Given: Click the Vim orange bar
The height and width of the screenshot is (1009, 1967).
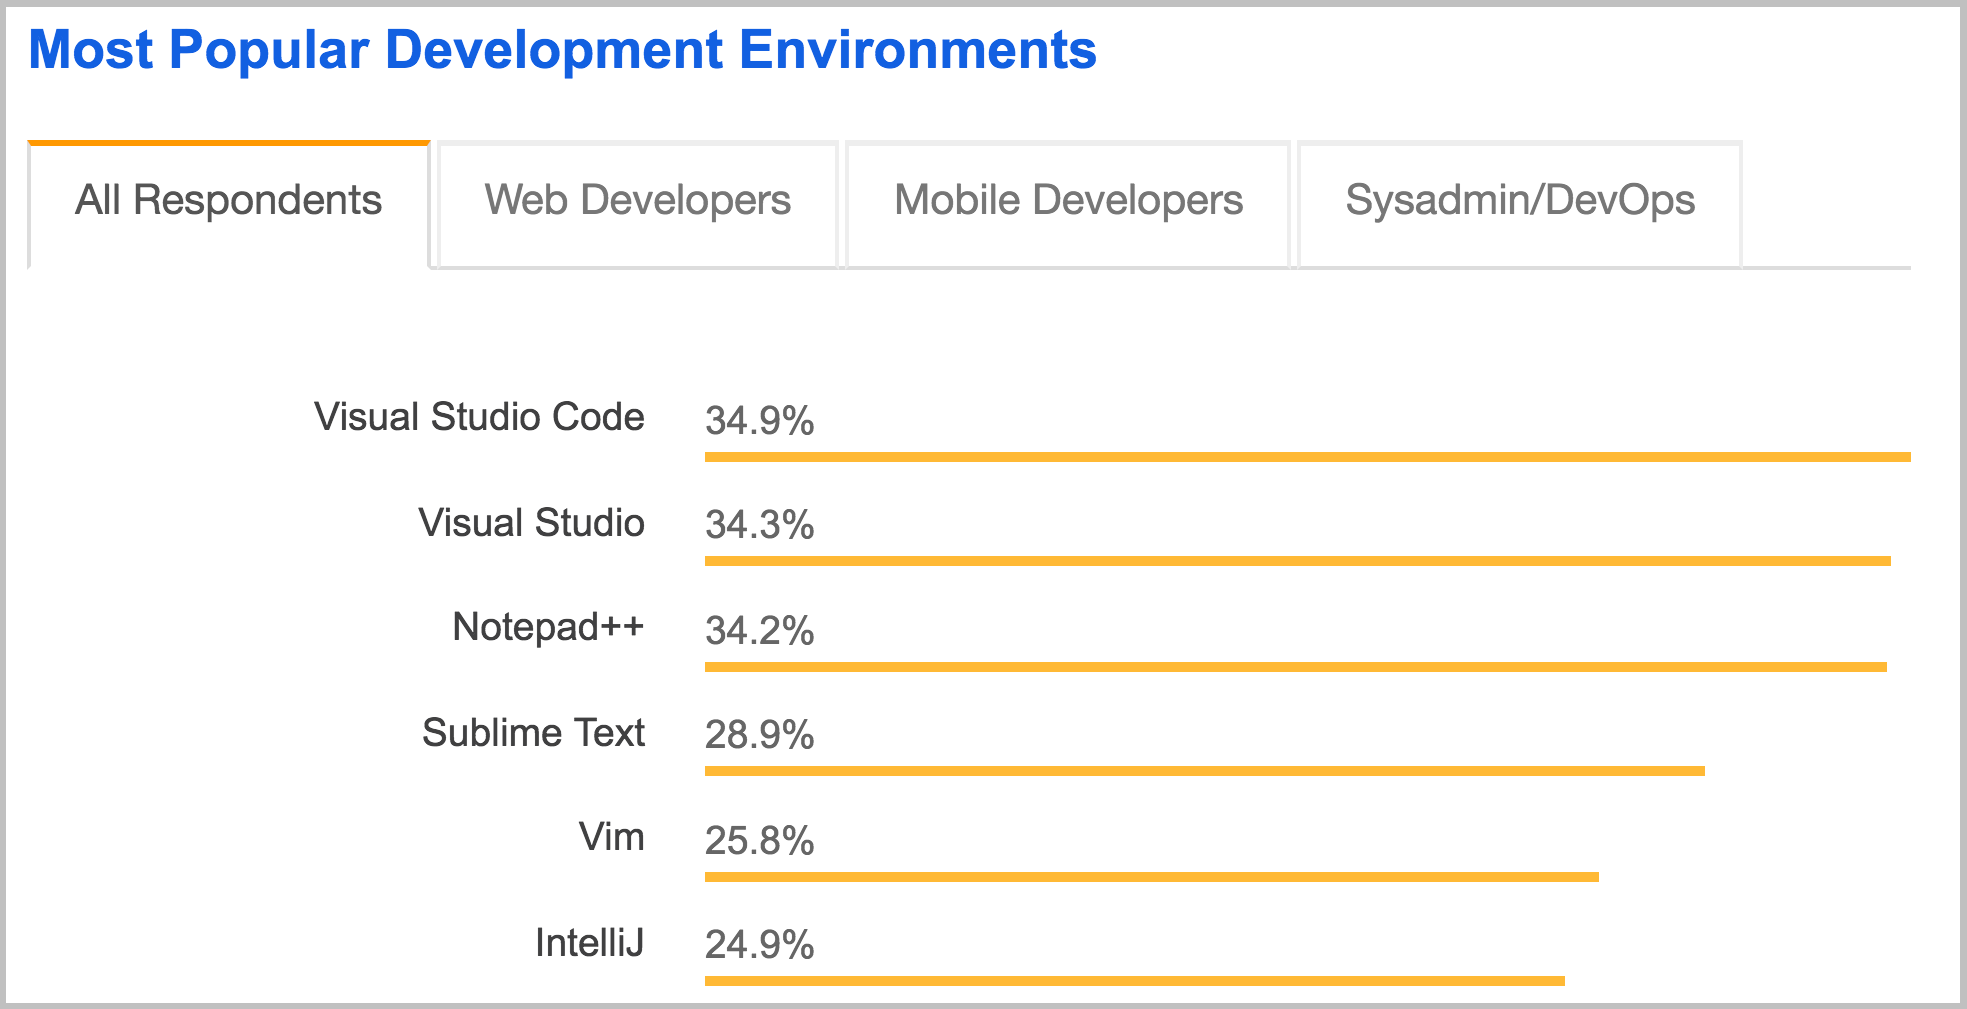Looking at the screenshot, I should click(1152, 877).
